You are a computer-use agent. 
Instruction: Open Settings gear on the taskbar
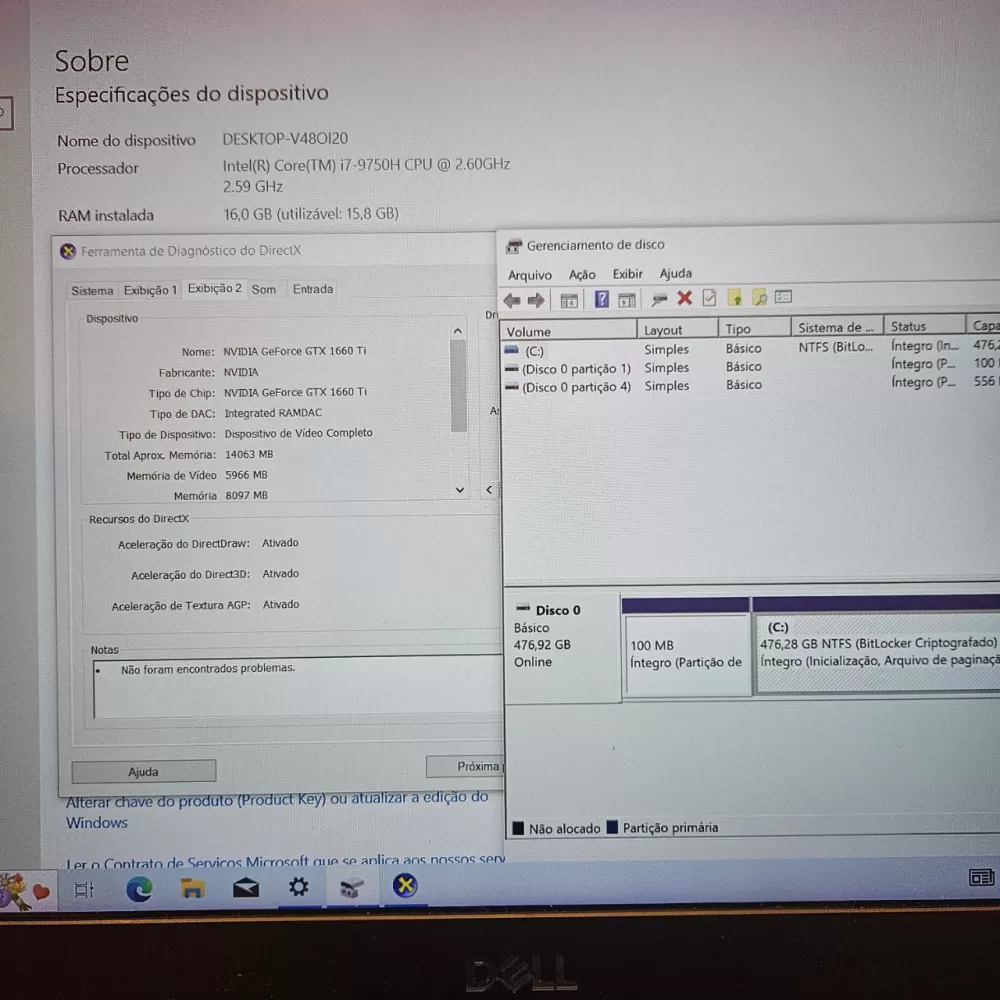tap(298, 886)
